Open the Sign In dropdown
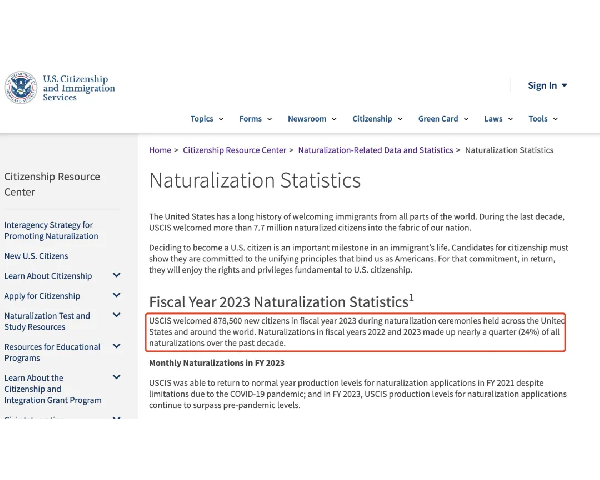 pos(547,85)
